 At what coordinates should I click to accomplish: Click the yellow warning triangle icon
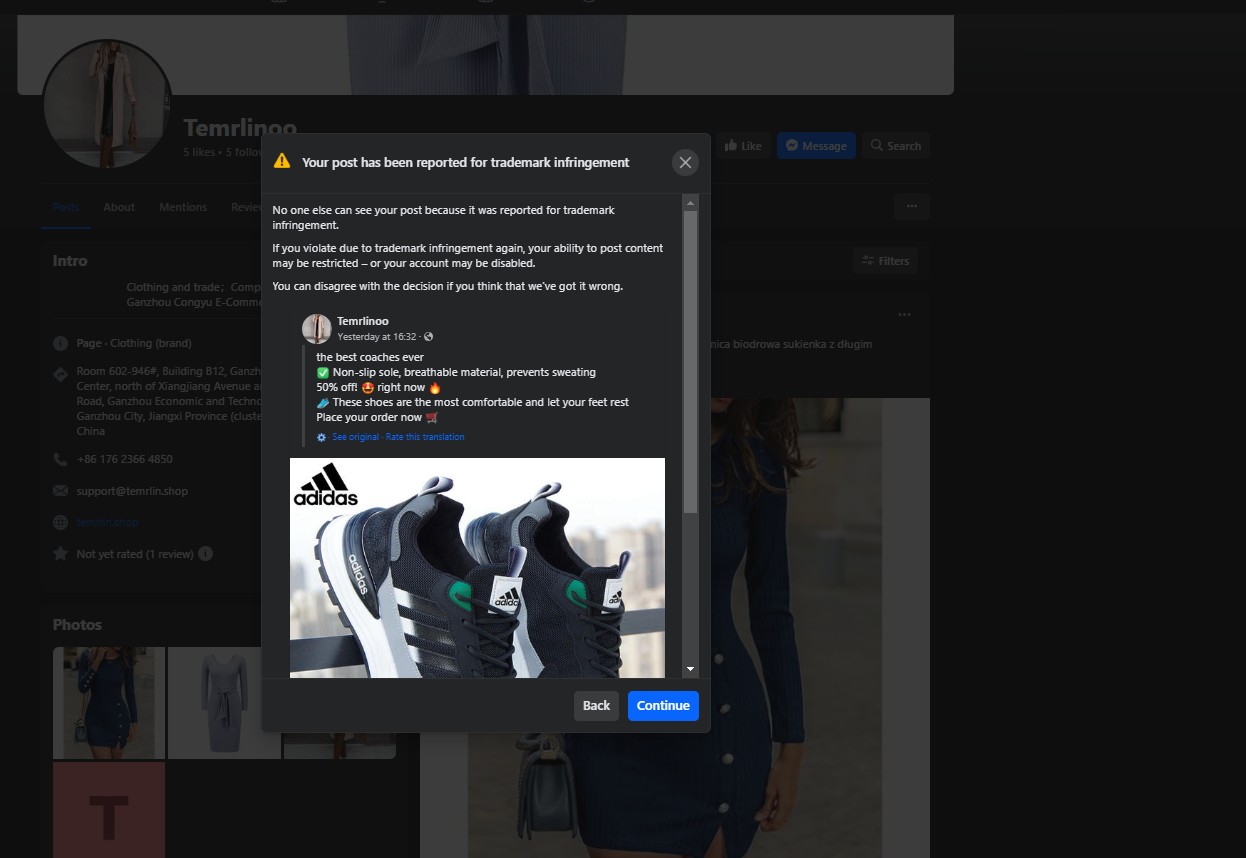(x=282, y=161)
